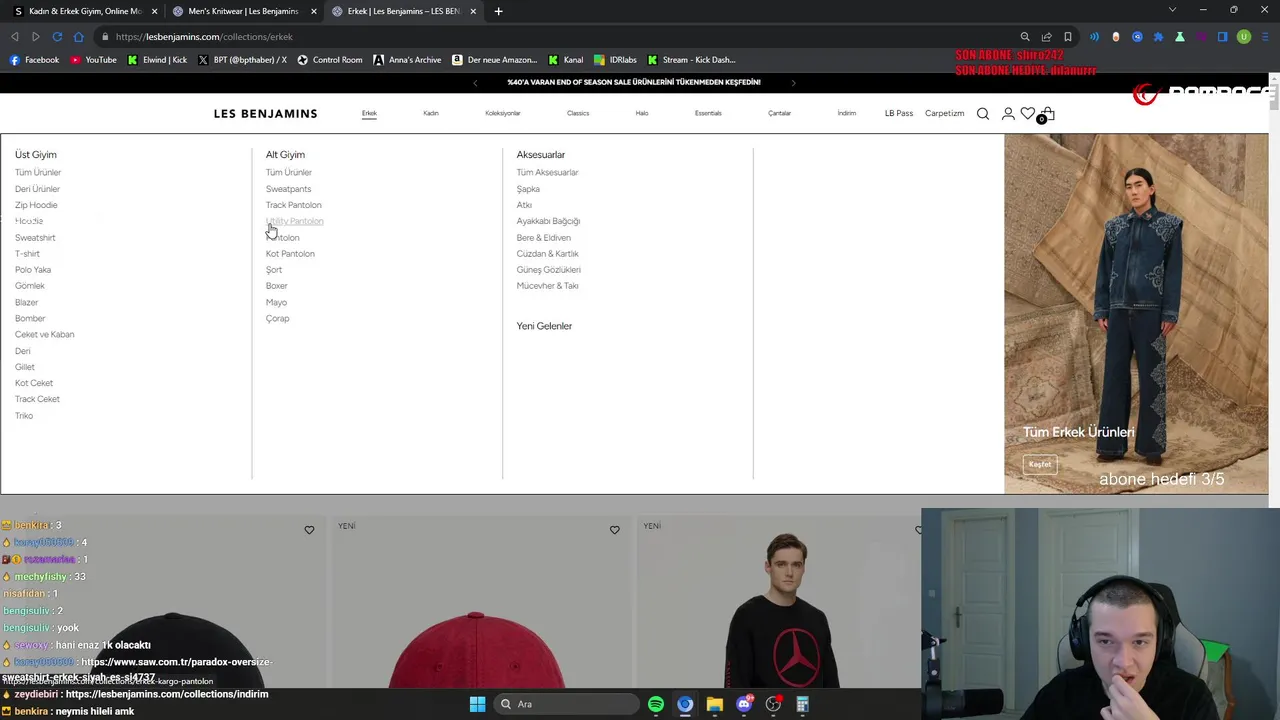1280x720 pixels.
Task: Click the taskbar Ara search box
Action: pyautogui.click(x=567, y=704)
